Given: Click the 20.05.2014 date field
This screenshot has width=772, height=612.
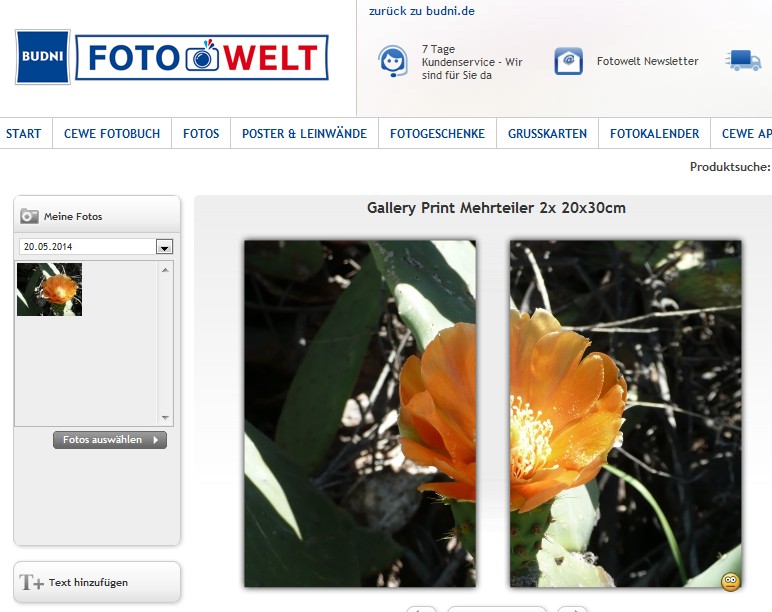Looking at the screenshot, I should (88, 247).
